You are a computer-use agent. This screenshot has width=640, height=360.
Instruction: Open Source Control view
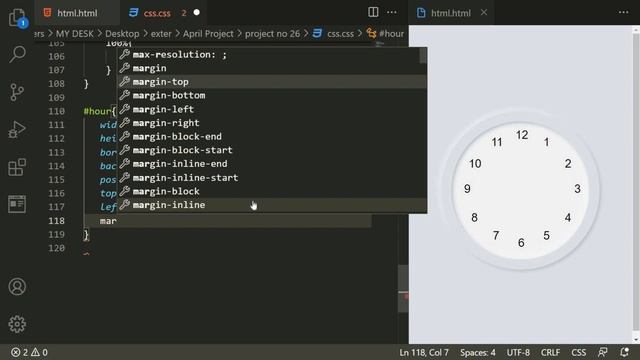click(17, 92)
